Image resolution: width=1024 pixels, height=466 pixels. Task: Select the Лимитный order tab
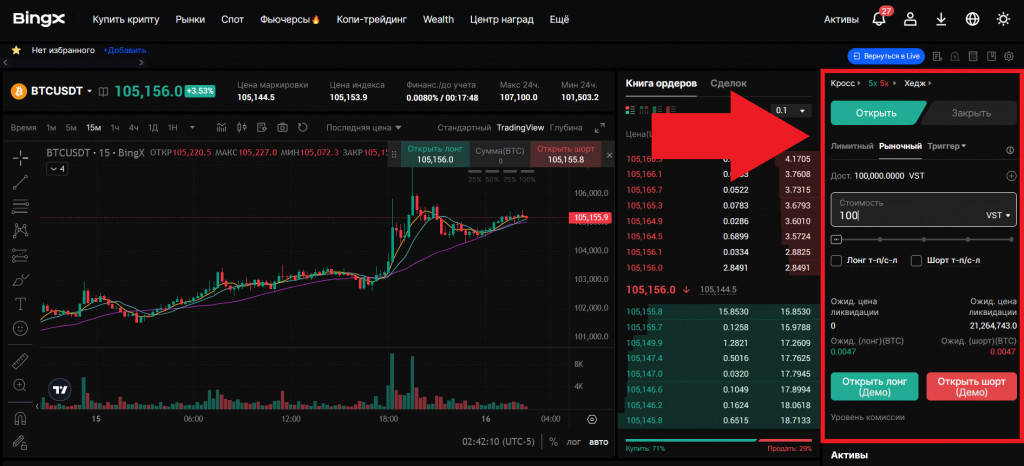pyautogui.click(x=852, y=146)
